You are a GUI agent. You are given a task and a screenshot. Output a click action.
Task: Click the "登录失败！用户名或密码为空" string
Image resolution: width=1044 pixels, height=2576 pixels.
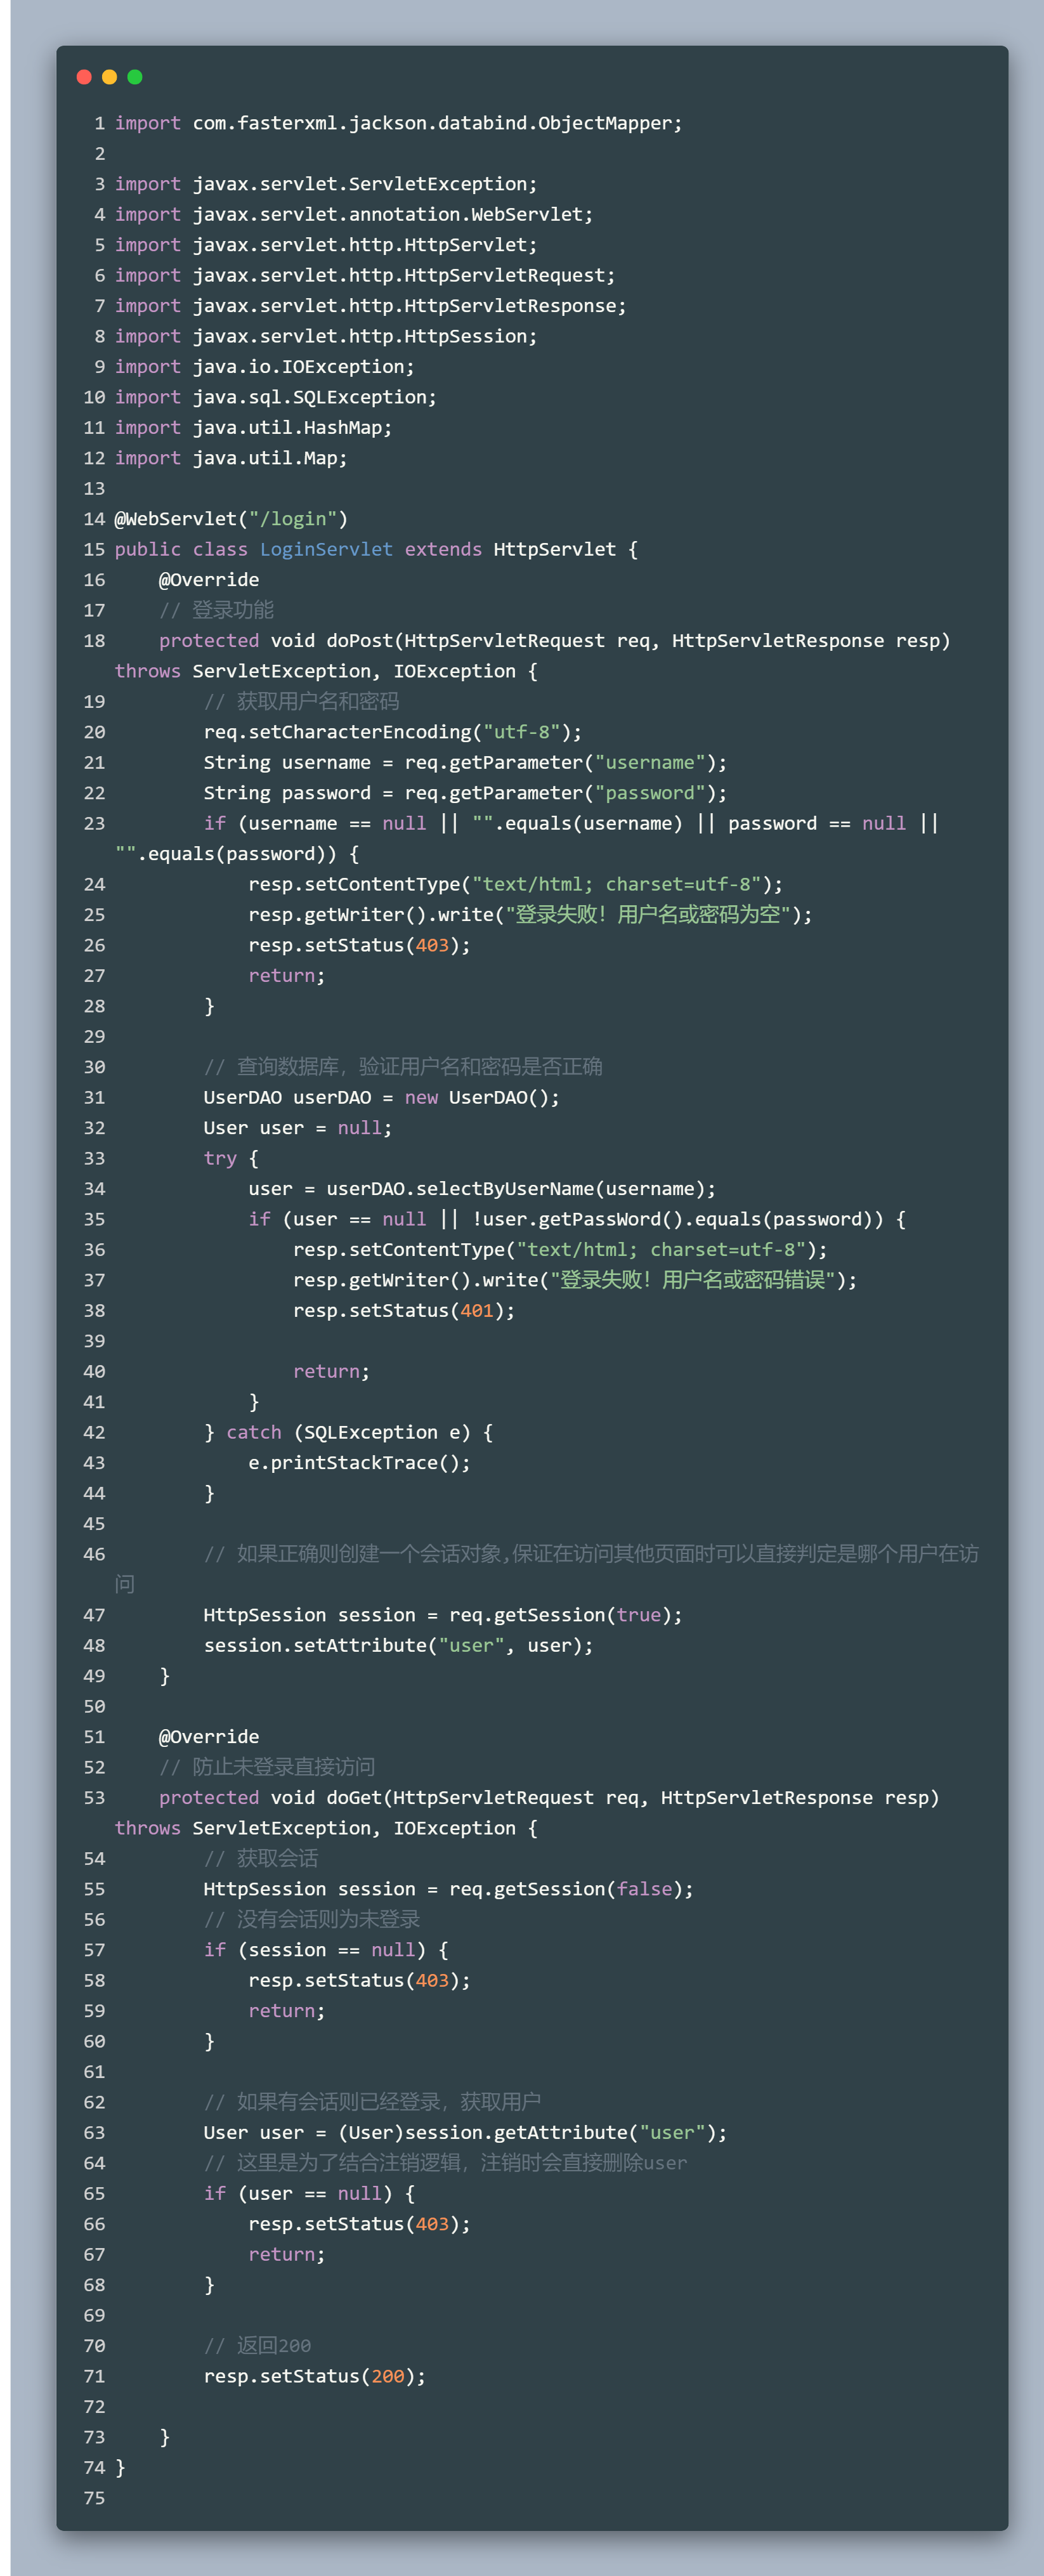pyautogui.click(x=648, y=914)
